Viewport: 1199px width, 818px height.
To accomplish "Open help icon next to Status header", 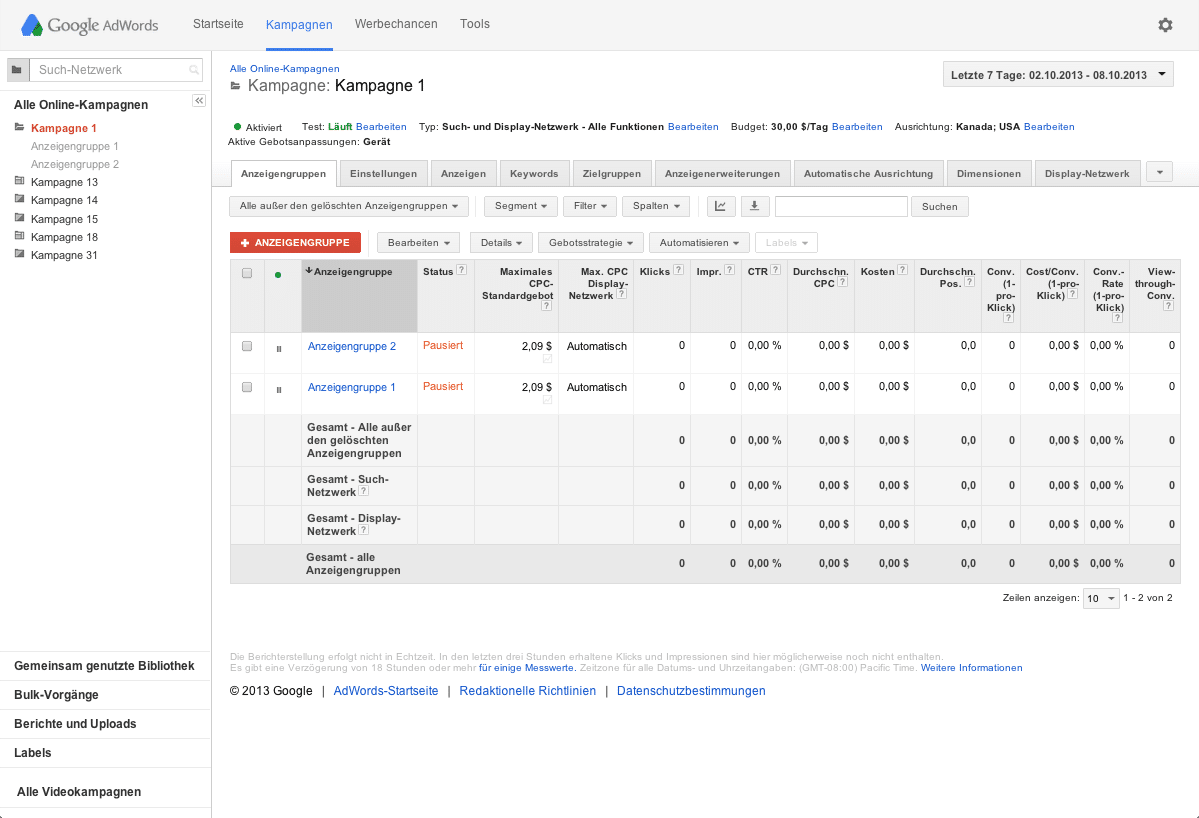I will pos(462,270).
